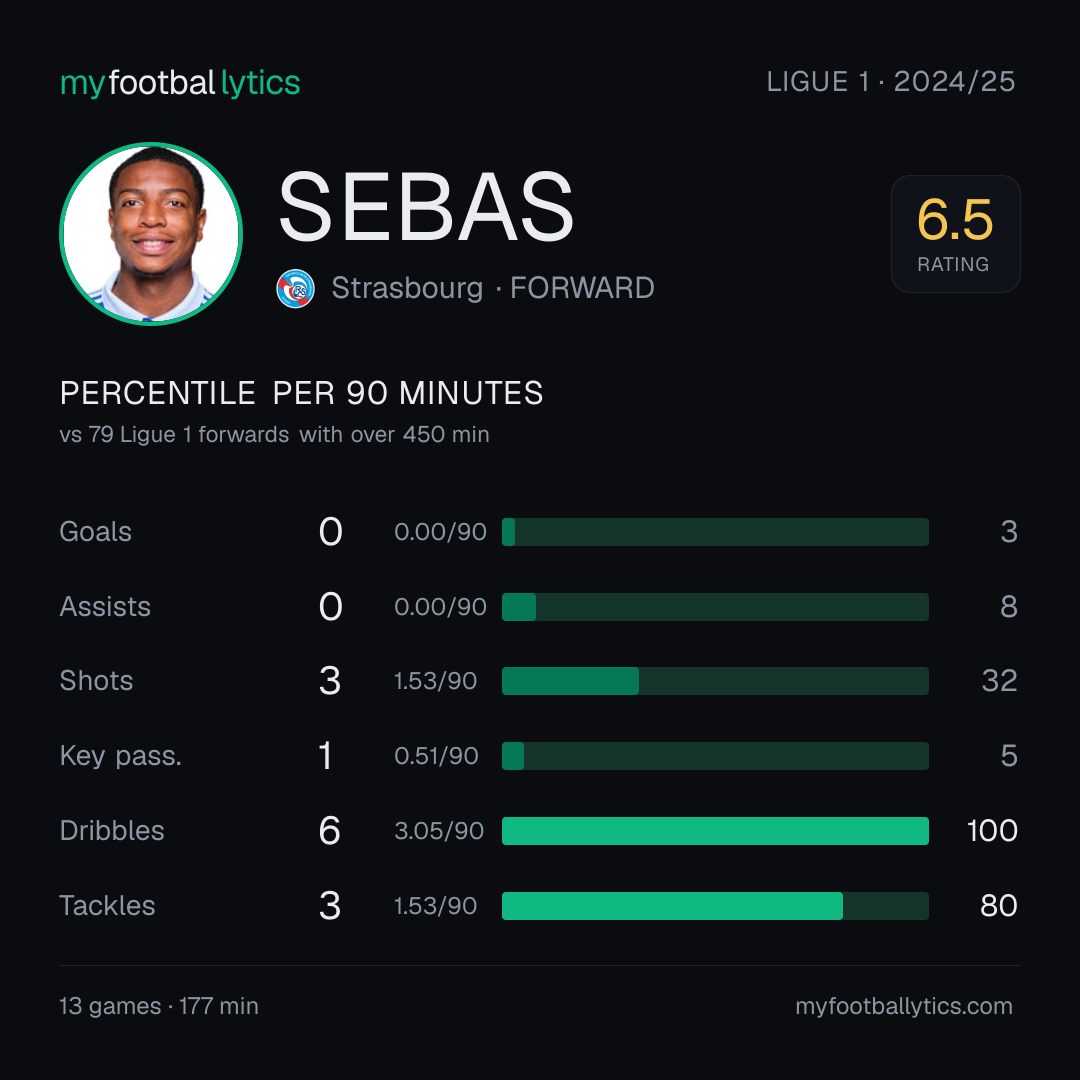
Task: Open Sebas player portrait photo
Action: coord(151,233)
